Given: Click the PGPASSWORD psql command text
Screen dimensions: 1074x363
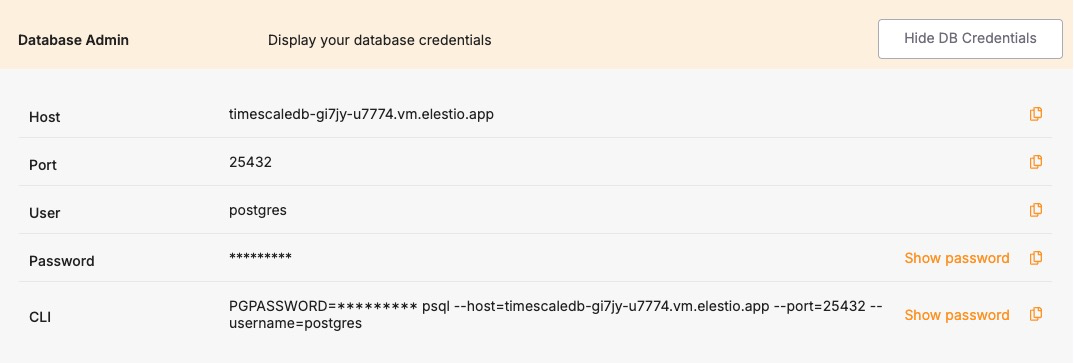Looking at the screenshot, I should 555,315.
